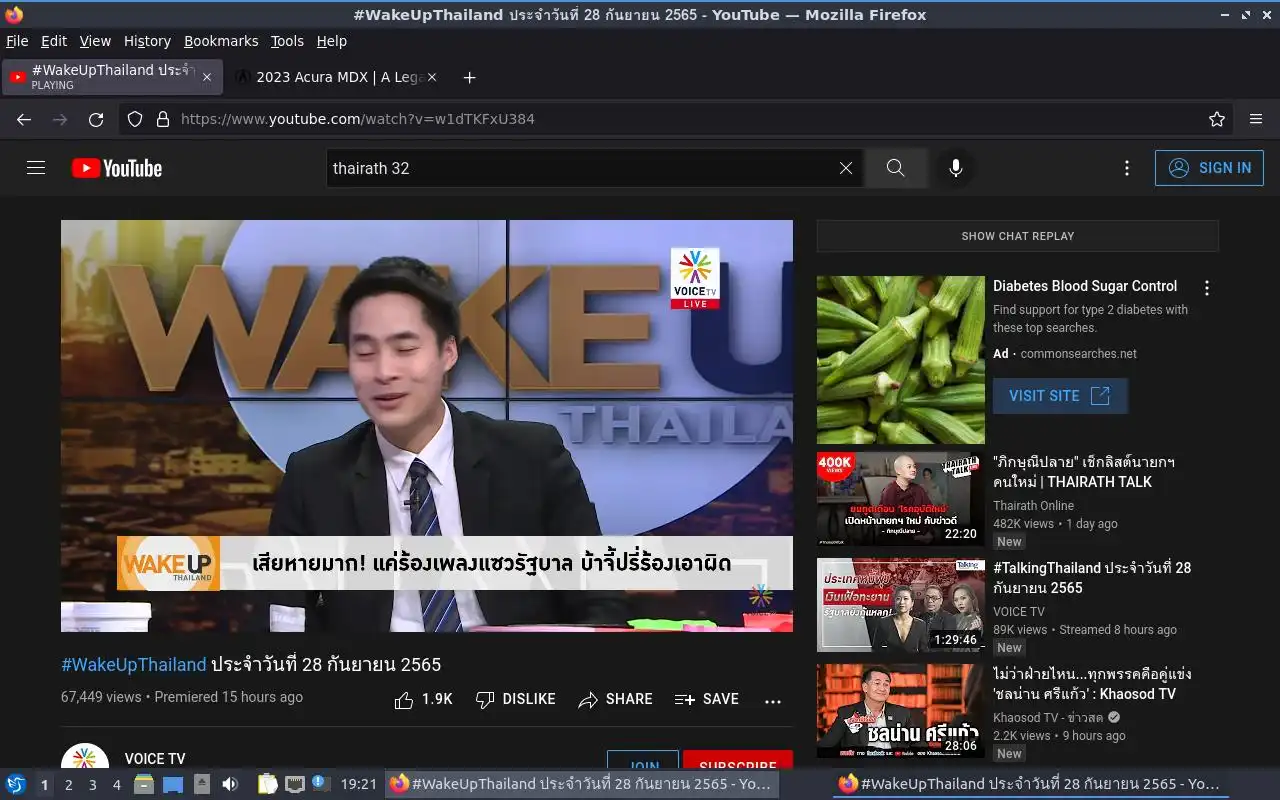Click the Firefox forward arrow
The image size is (1280, 800).
click(60, 119)
